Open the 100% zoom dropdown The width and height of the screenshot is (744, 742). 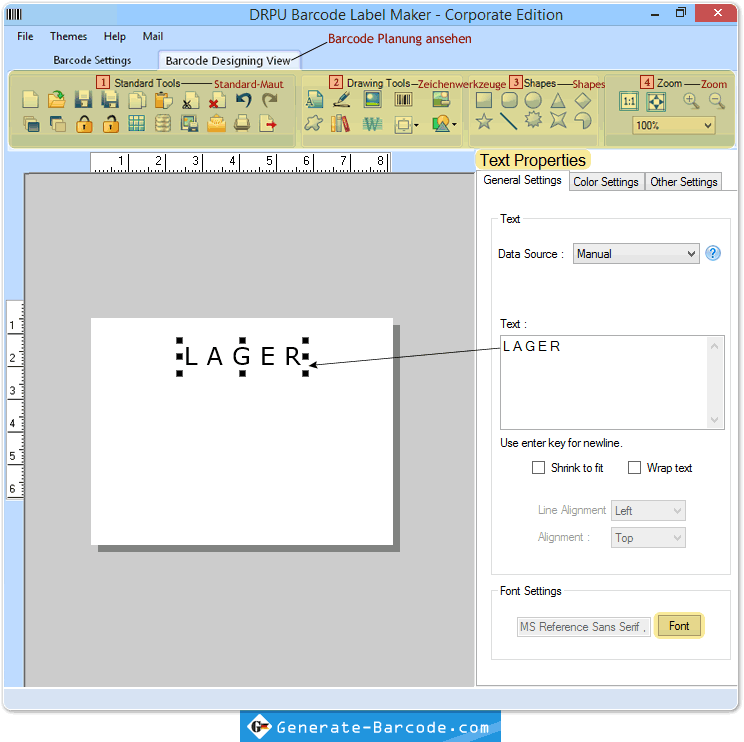tap(673, 126)
